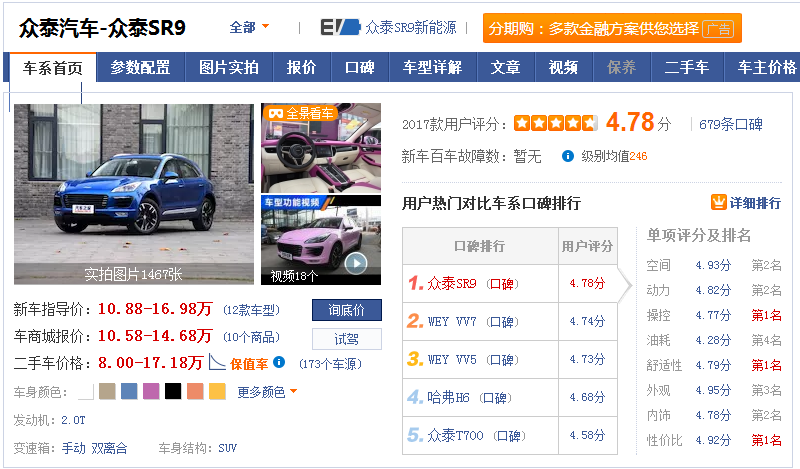This screenshot has width=800, height=469.
Task: Open WEY VV7 ranking entry
Action: tap(452, 322)
